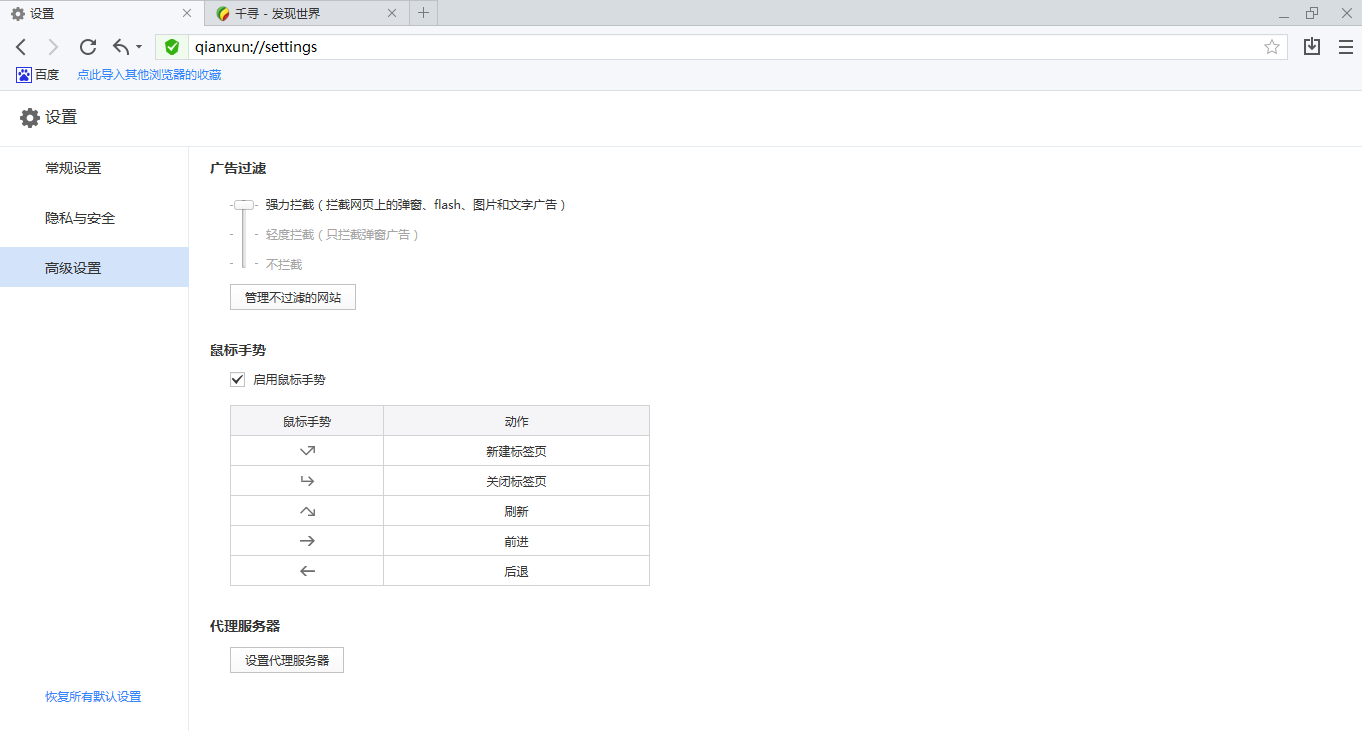The height and width of the screenshot is (731, 1362).
Task: Go back to the previous page
Action: 21,47
